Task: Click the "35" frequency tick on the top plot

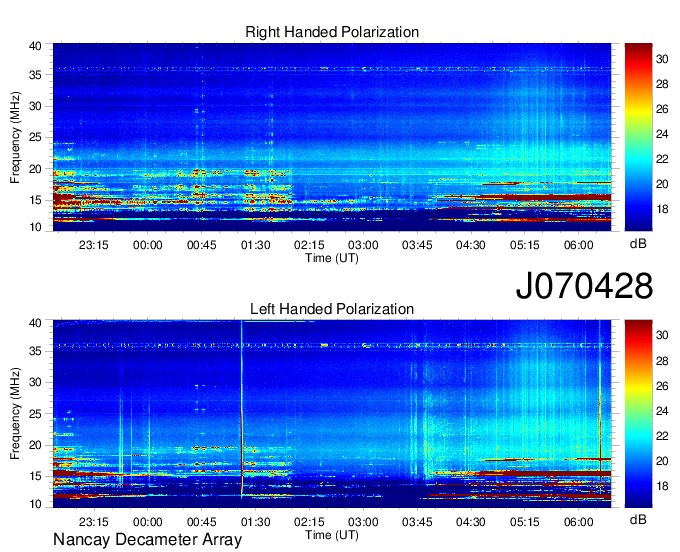Action: [35, 75]
